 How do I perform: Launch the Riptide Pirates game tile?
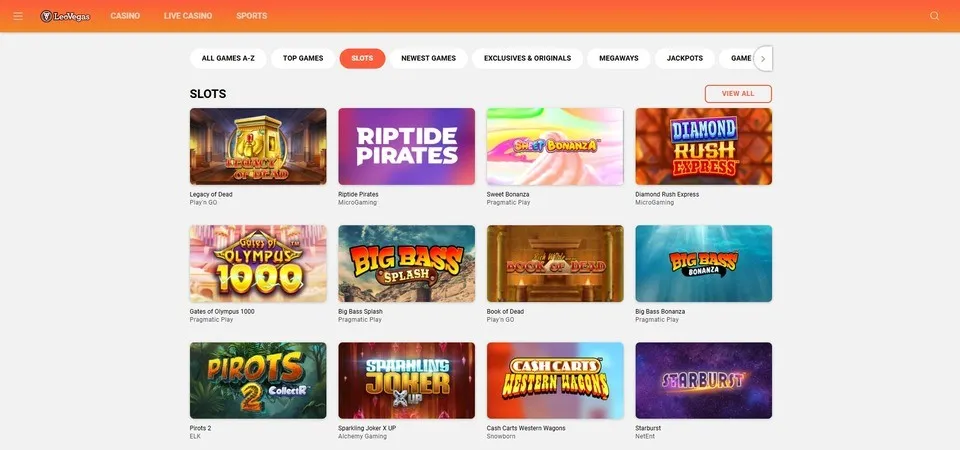point(407,146)
